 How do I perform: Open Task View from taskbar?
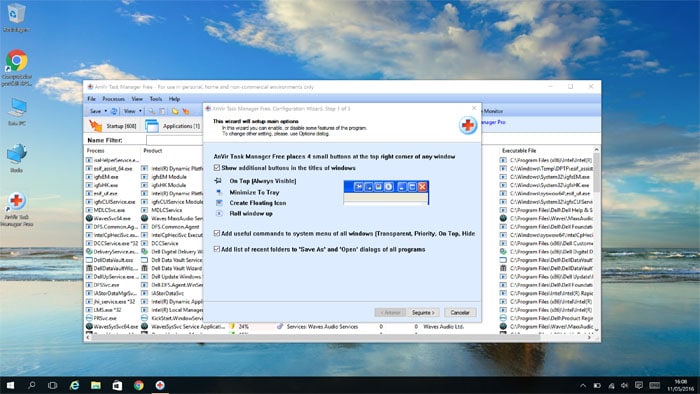point(53,385)
